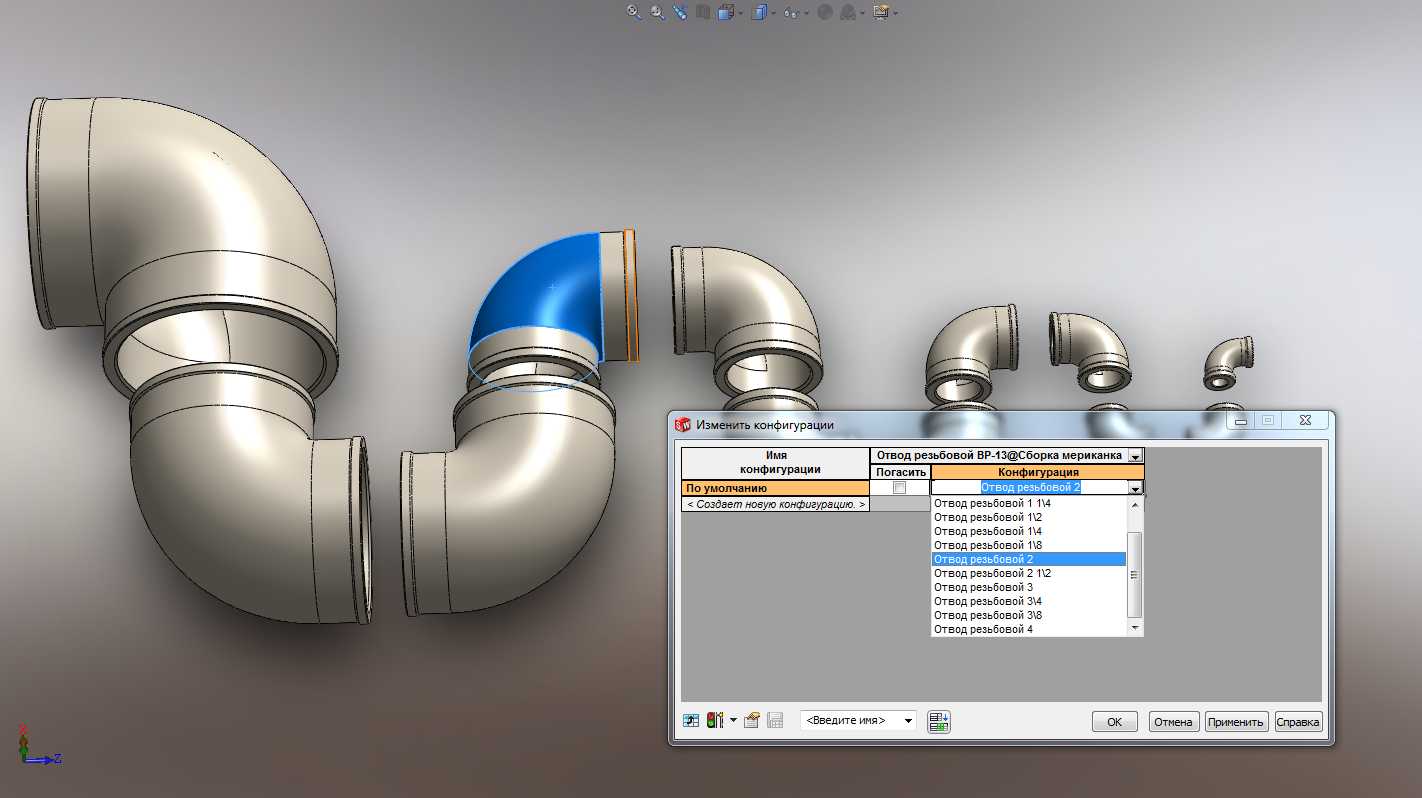Click the Hide/Show Items glasses icon

791,12
